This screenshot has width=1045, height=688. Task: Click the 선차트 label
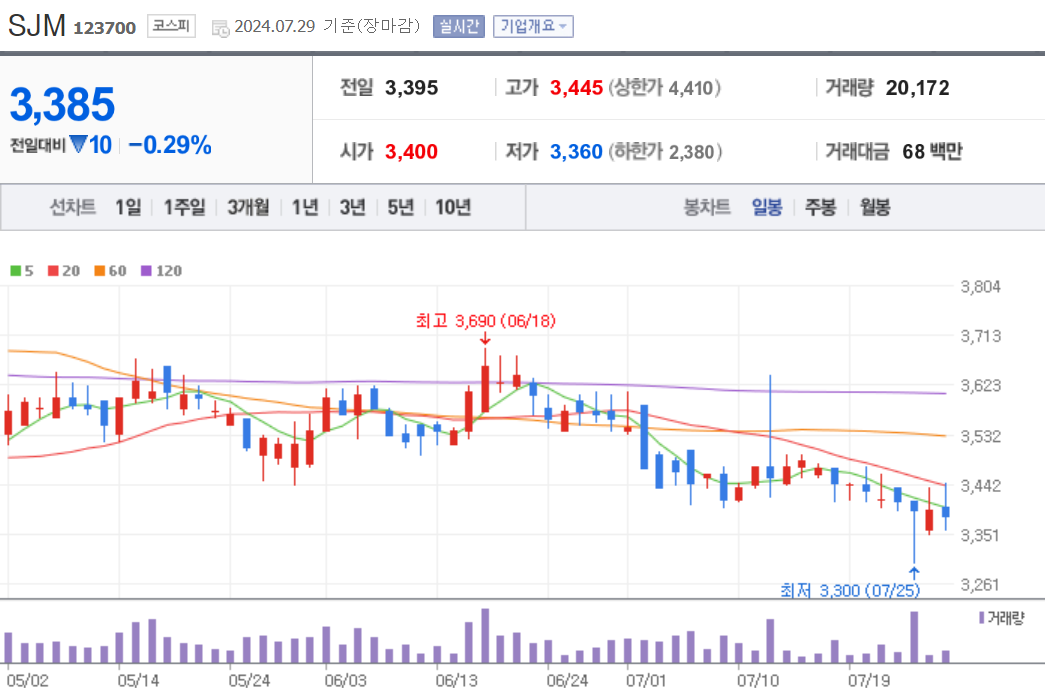[73, 207]
